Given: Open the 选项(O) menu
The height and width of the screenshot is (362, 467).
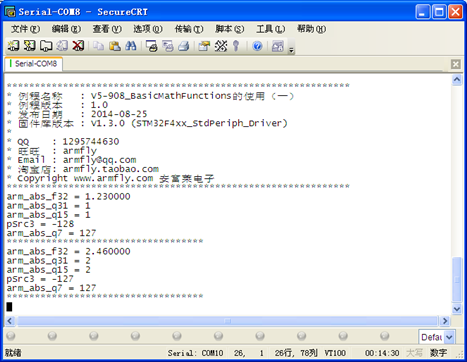Looking at the screenshot, I should pos(148,29).
